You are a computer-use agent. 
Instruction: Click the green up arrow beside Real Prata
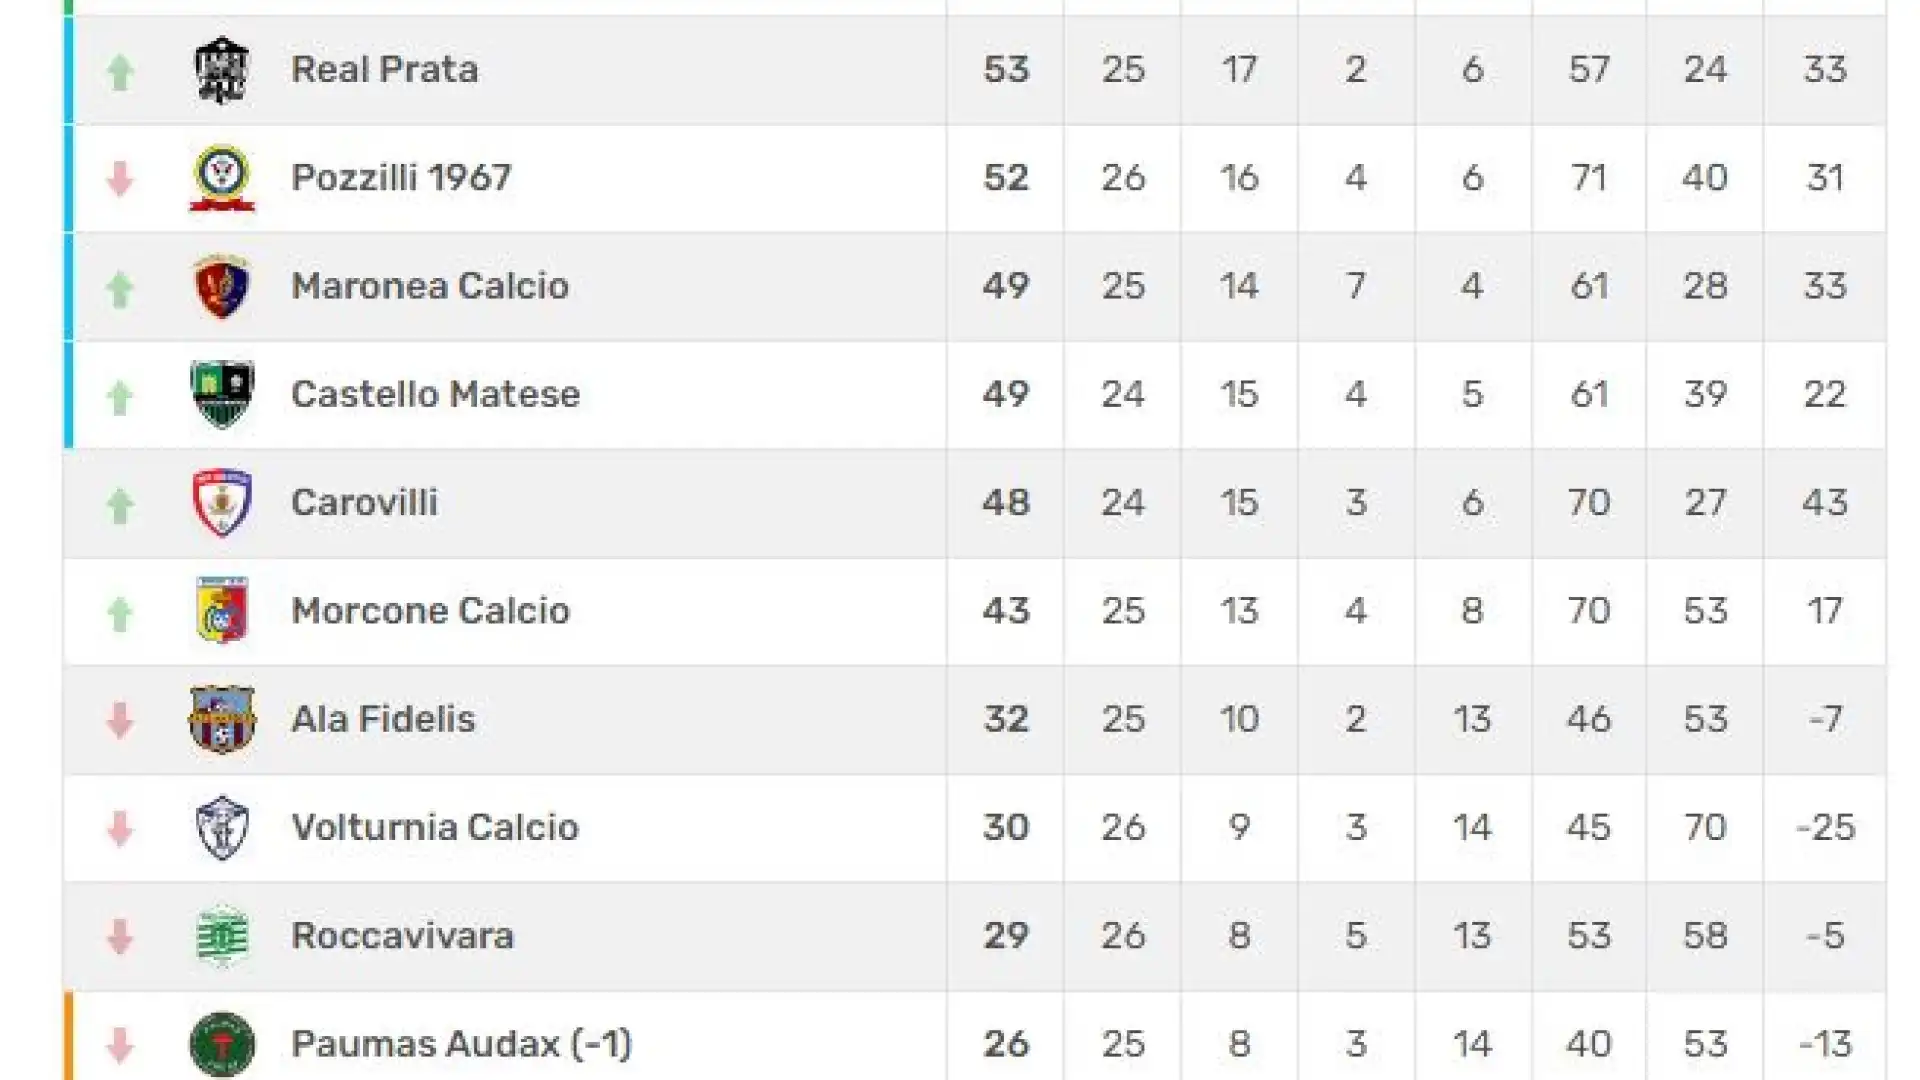120,72
